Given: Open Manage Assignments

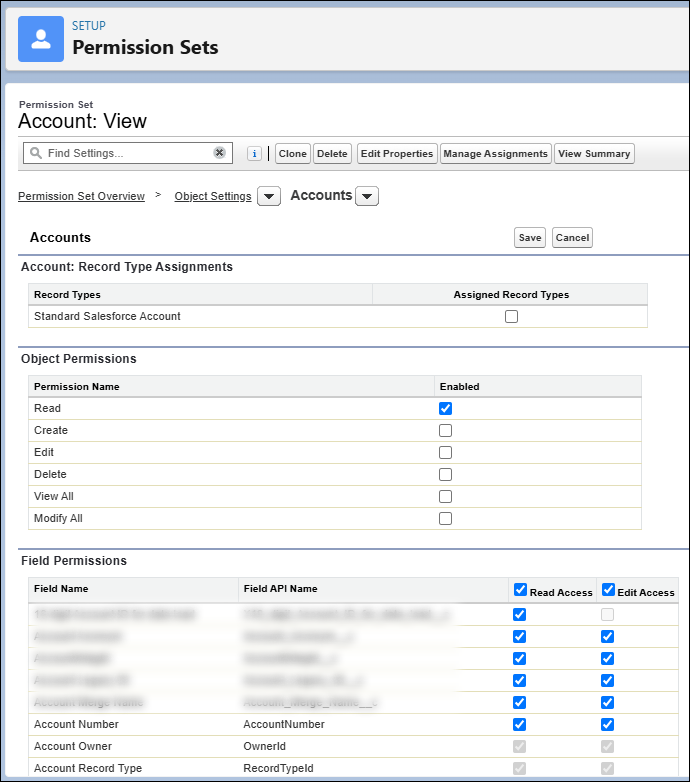Looking at the screenshot, I should [496, 154].
